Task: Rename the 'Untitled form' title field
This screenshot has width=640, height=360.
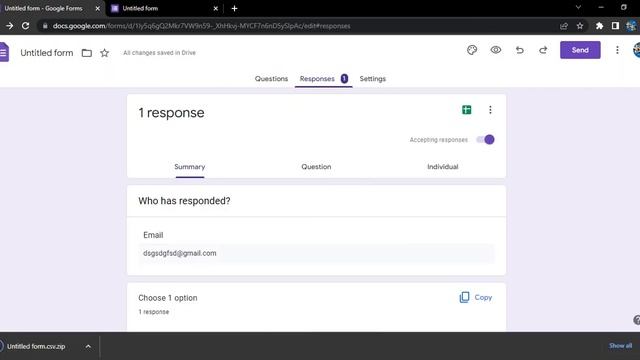Action: point(47,53)
